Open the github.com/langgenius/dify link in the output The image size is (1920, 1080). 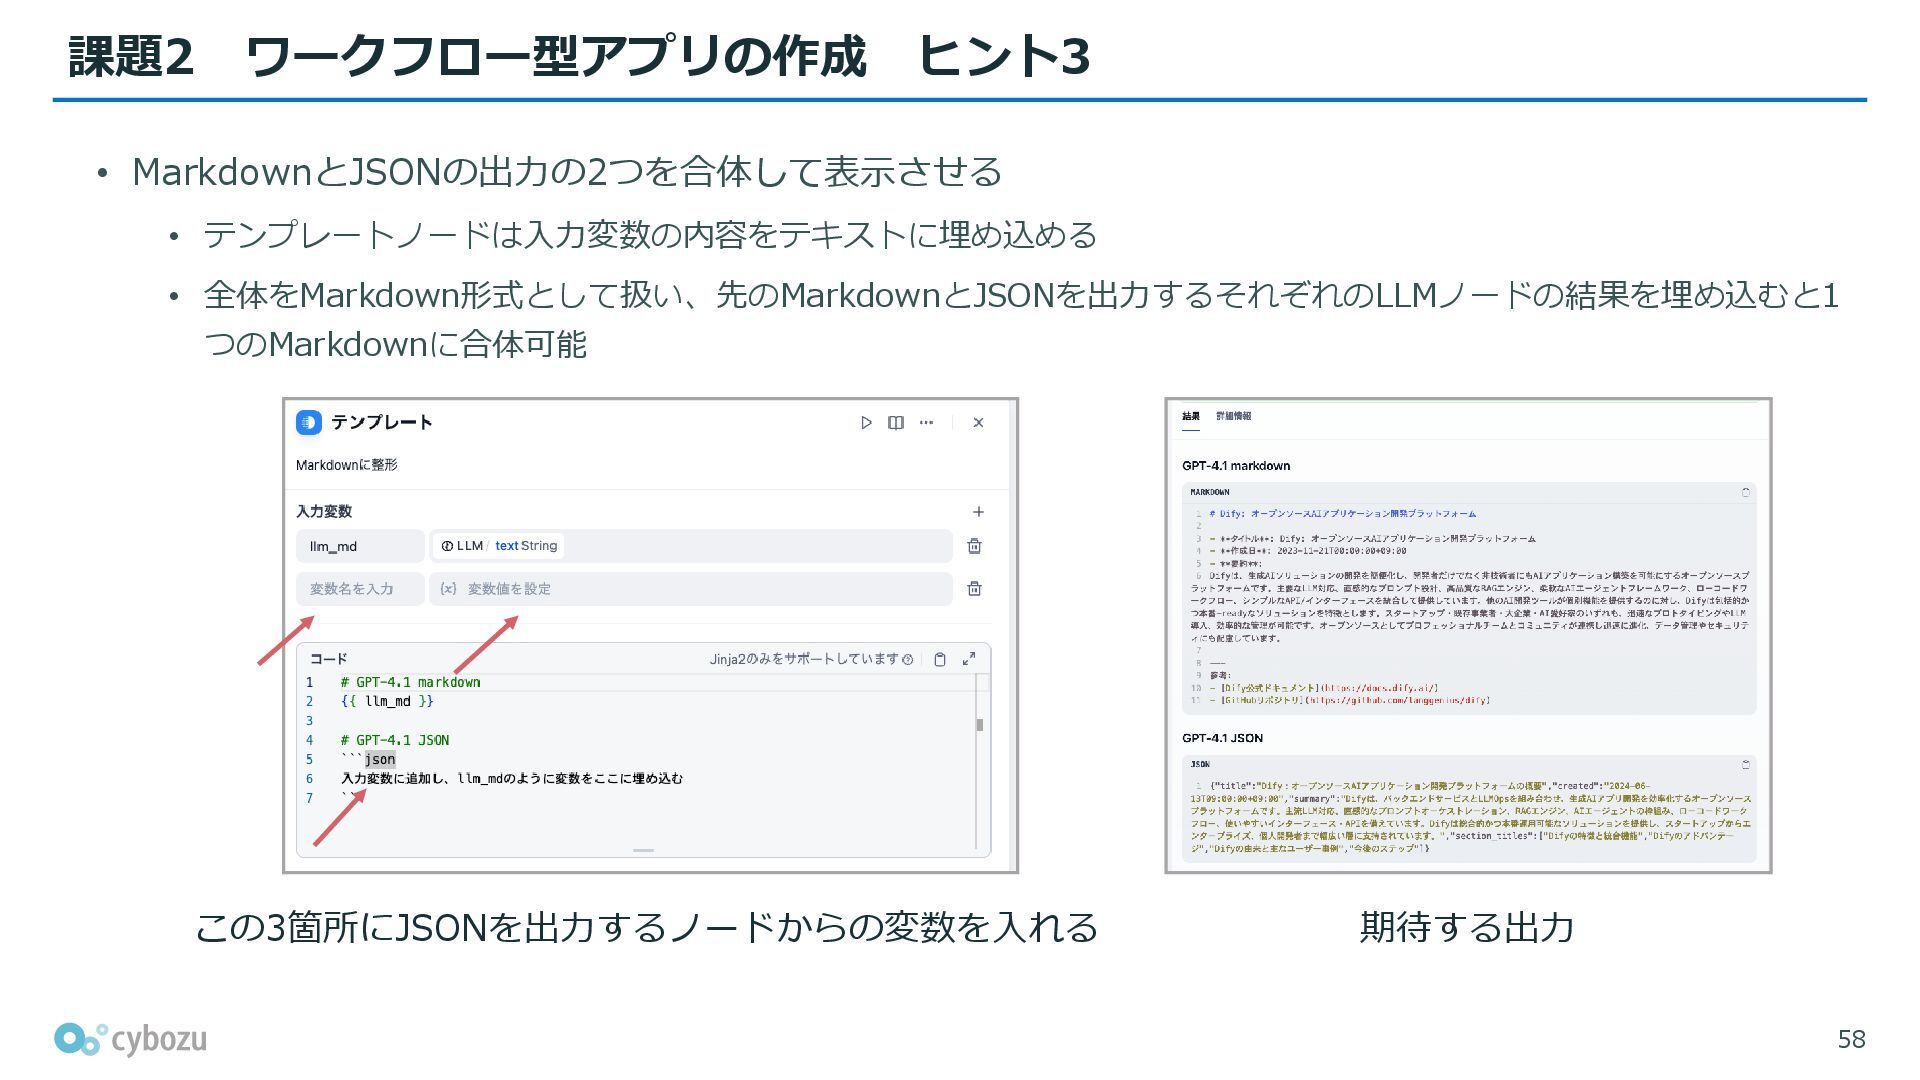pyautogui.click(x=1398, y=701)
